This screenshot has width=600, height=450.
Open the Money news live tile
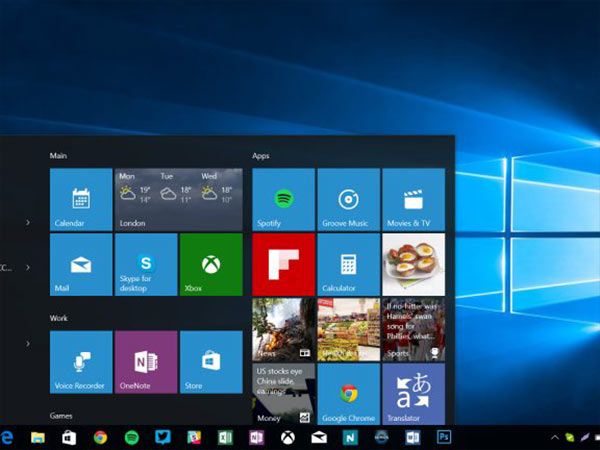pos(283,393)
